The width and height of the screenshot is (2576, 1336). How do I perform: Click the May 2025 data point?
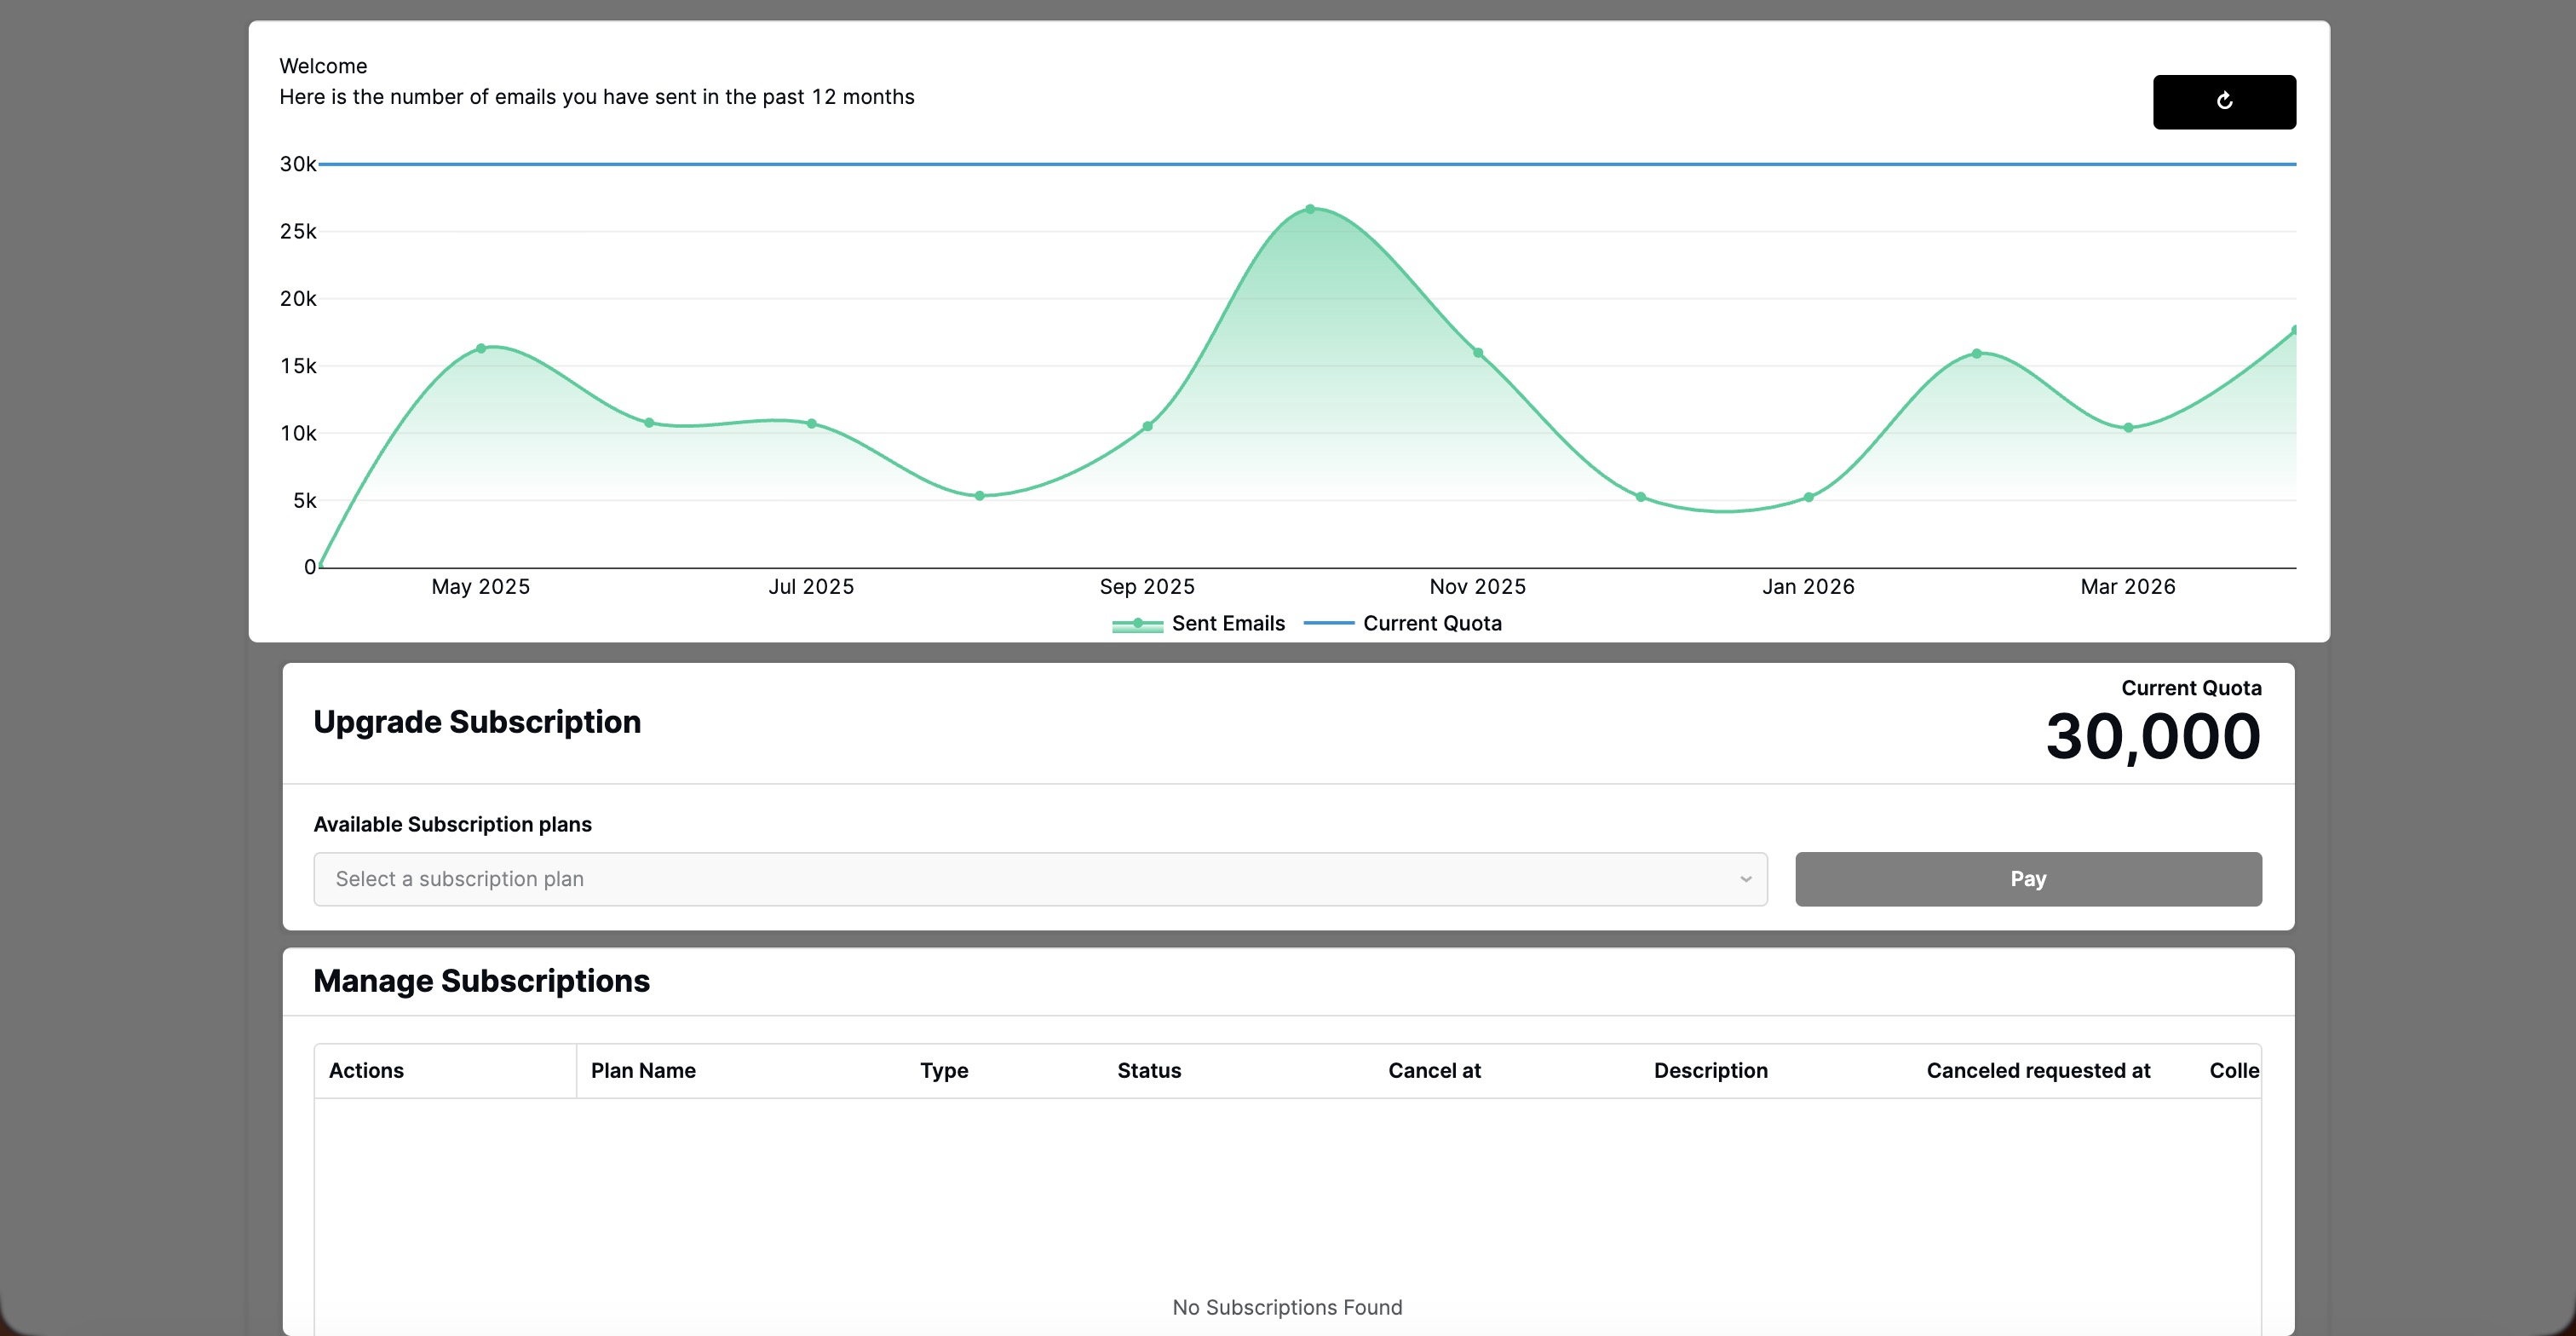pyautogui.click(x=481, y=348)
